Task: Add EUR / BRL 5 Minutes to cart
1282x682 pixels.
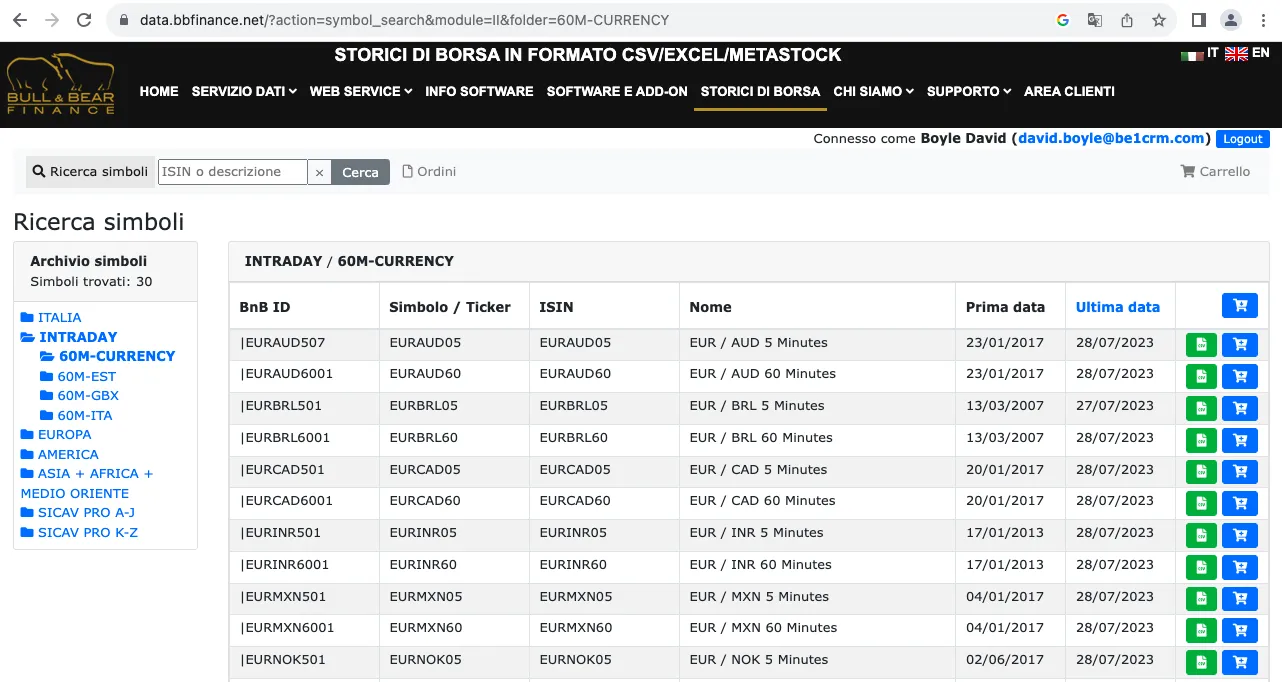Action: tap(1240, 409)
